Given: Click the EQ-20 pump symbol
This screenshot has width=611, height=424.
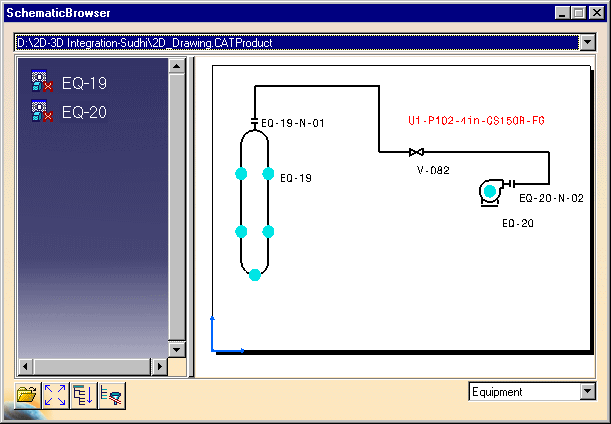Looking at the screenshot, I should (491, 192).
